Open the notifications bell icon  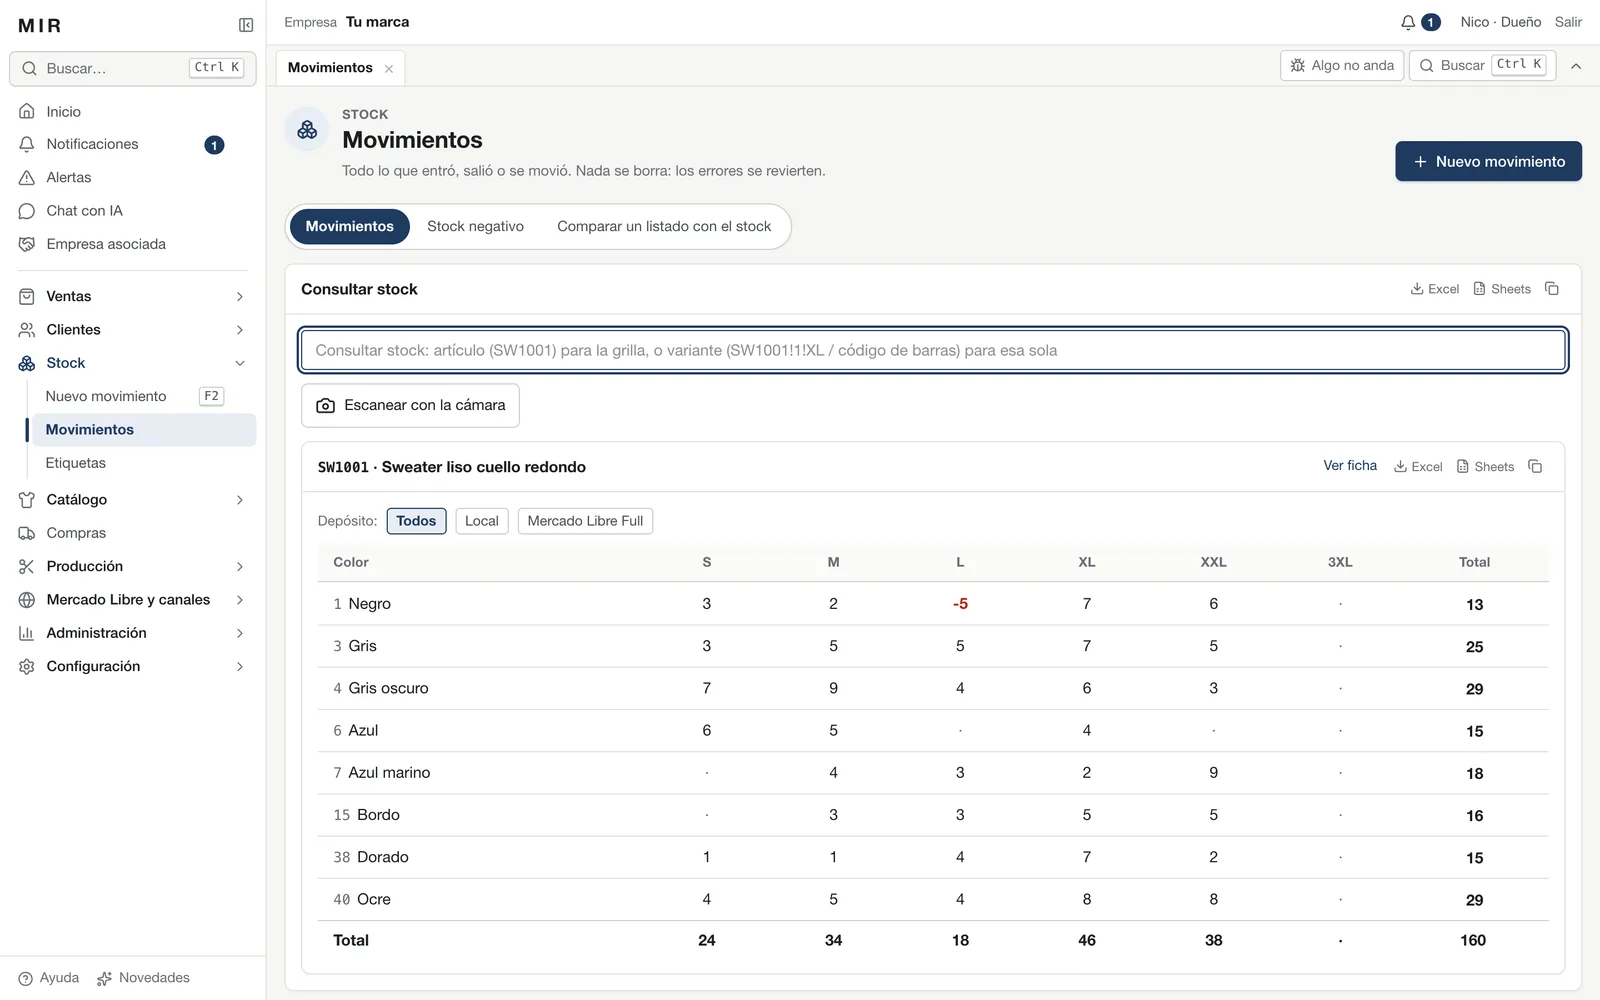(x=1408, y=22)
